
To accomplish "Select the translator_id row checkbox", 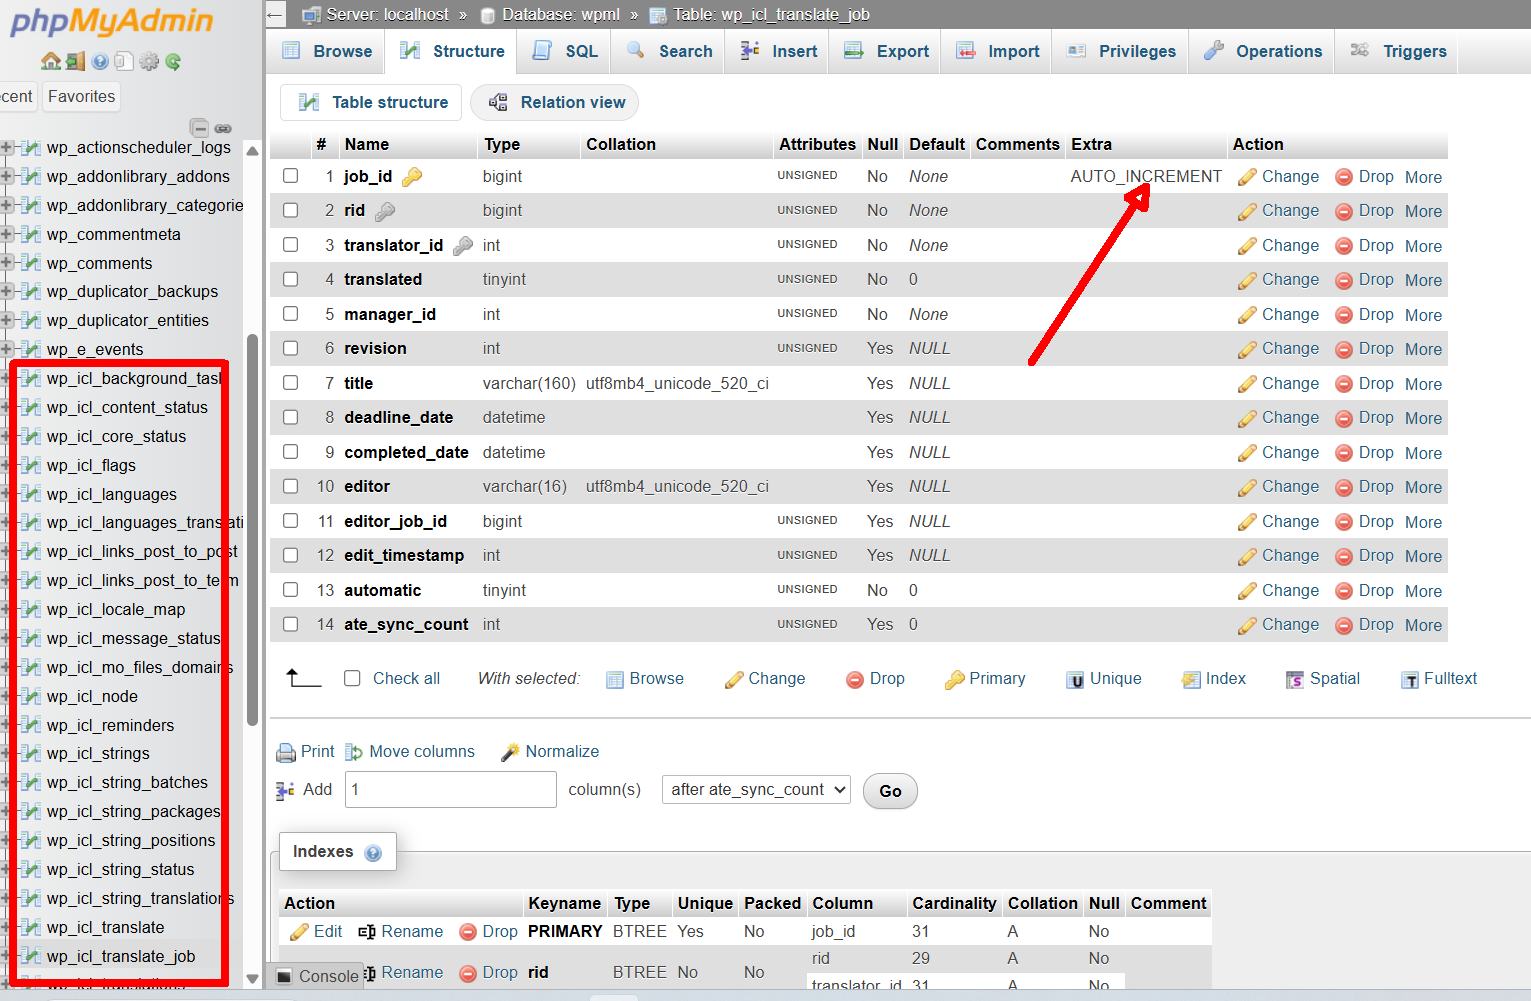I will click(291, 244).
